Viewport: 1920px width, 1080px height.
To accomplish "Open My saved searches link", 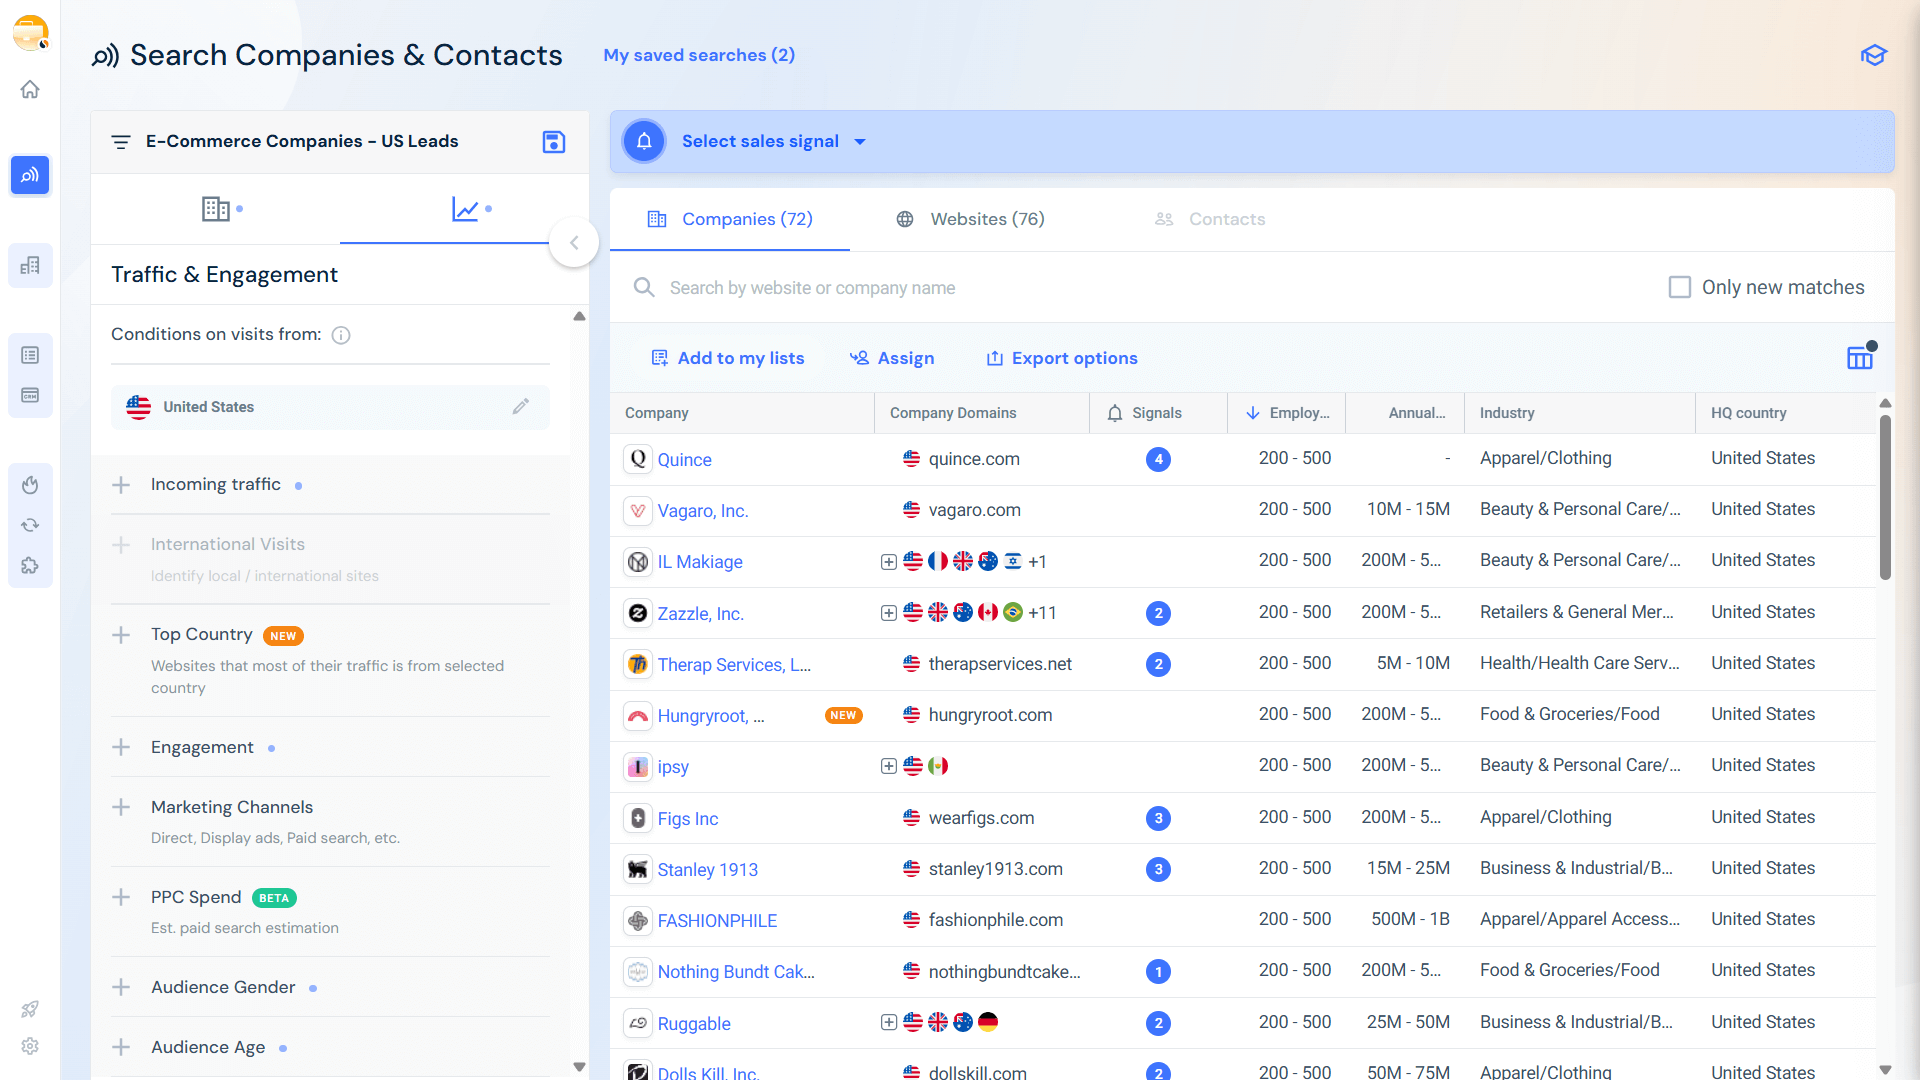I will [x=698, y=55].
